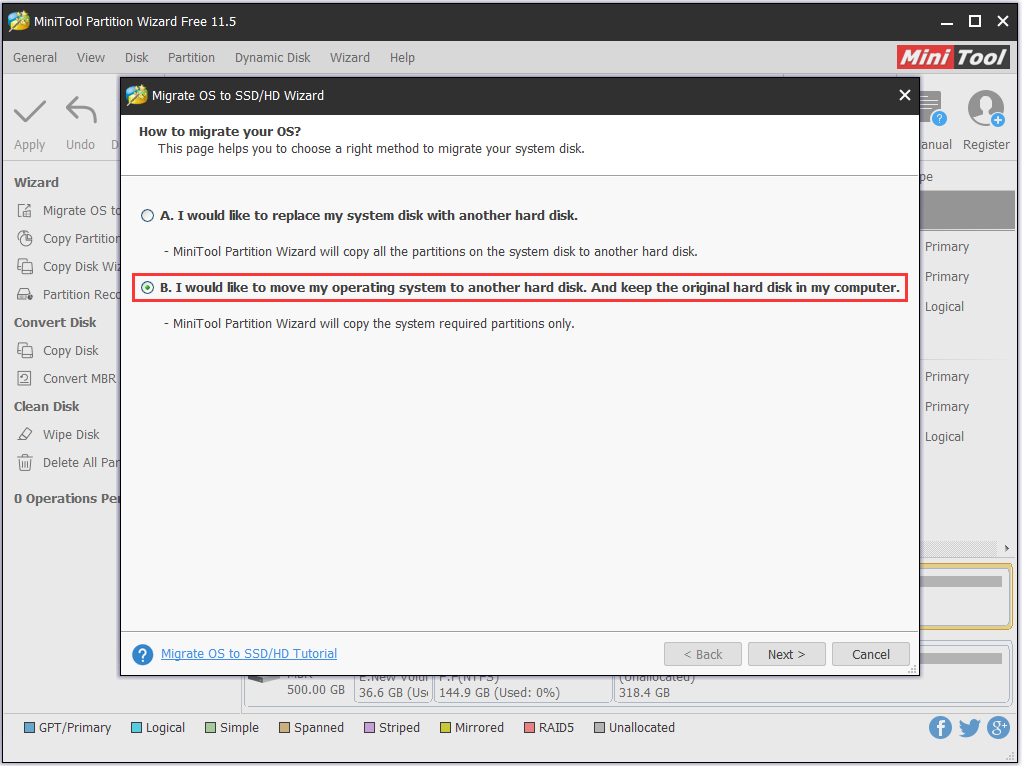Click the disabled Back button
The height and width of the screenshot is (766, 1022).
coord(703,655)
